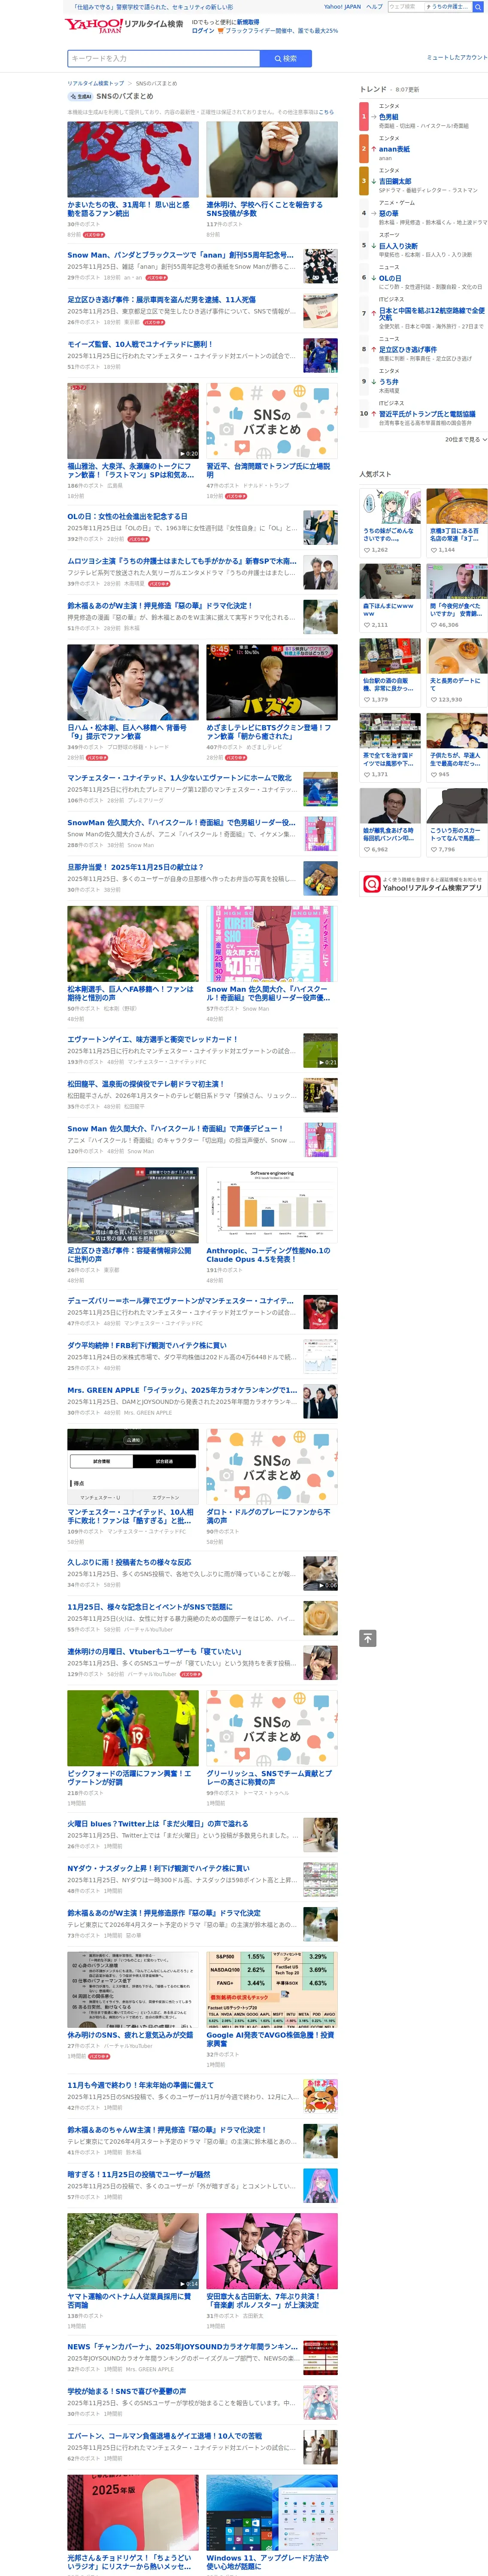Click the rank 1 badge for 色男組

pos(364,117)
